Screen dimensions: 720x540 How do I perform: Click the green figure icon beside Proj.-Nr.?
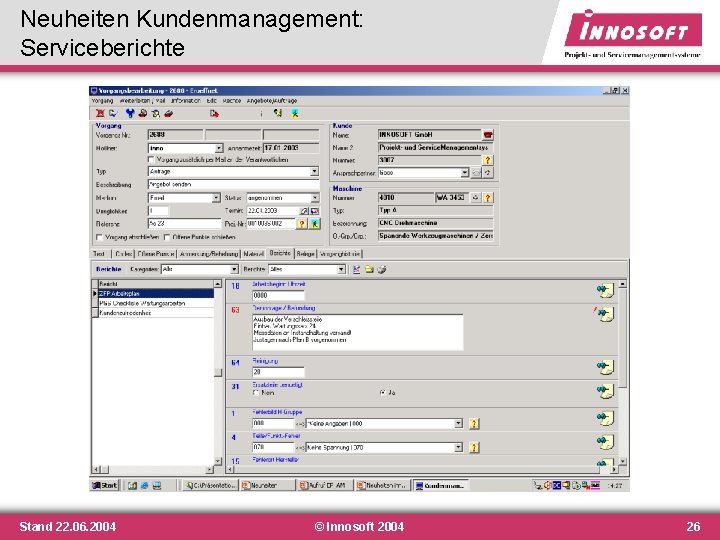click(315, 224)
